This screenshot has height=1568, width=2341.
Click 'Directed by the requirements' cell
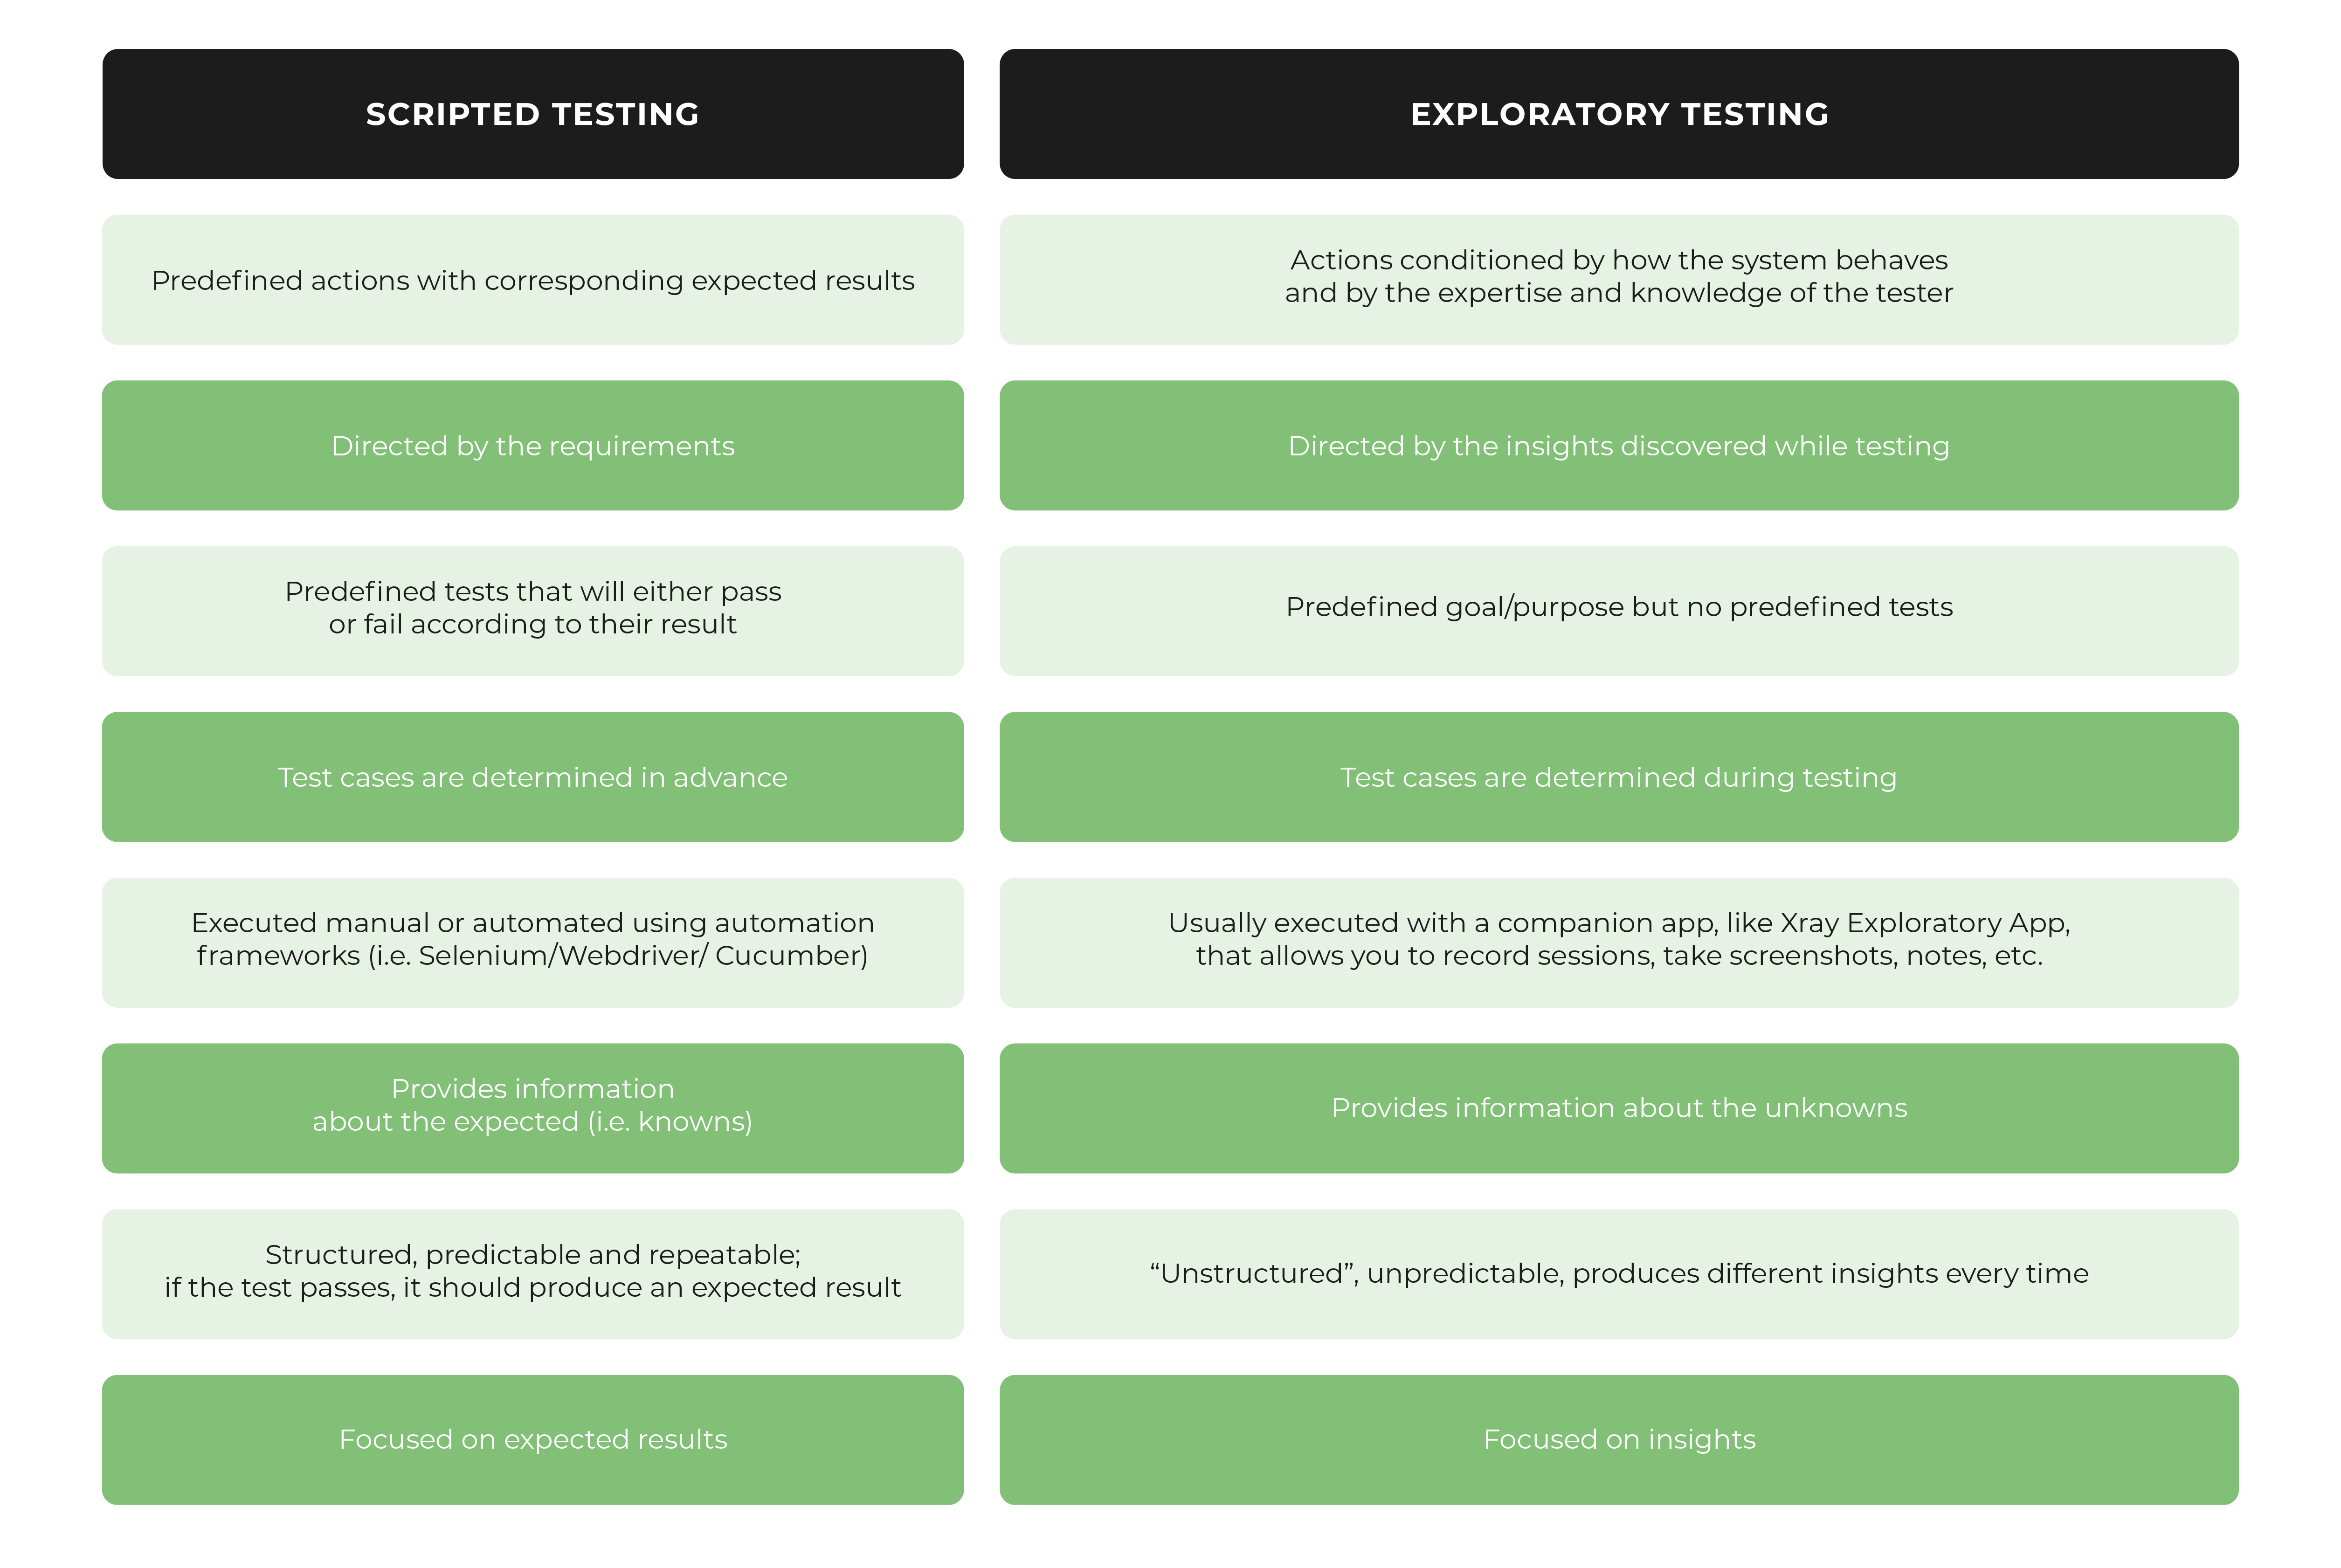(x=532, y=446)
